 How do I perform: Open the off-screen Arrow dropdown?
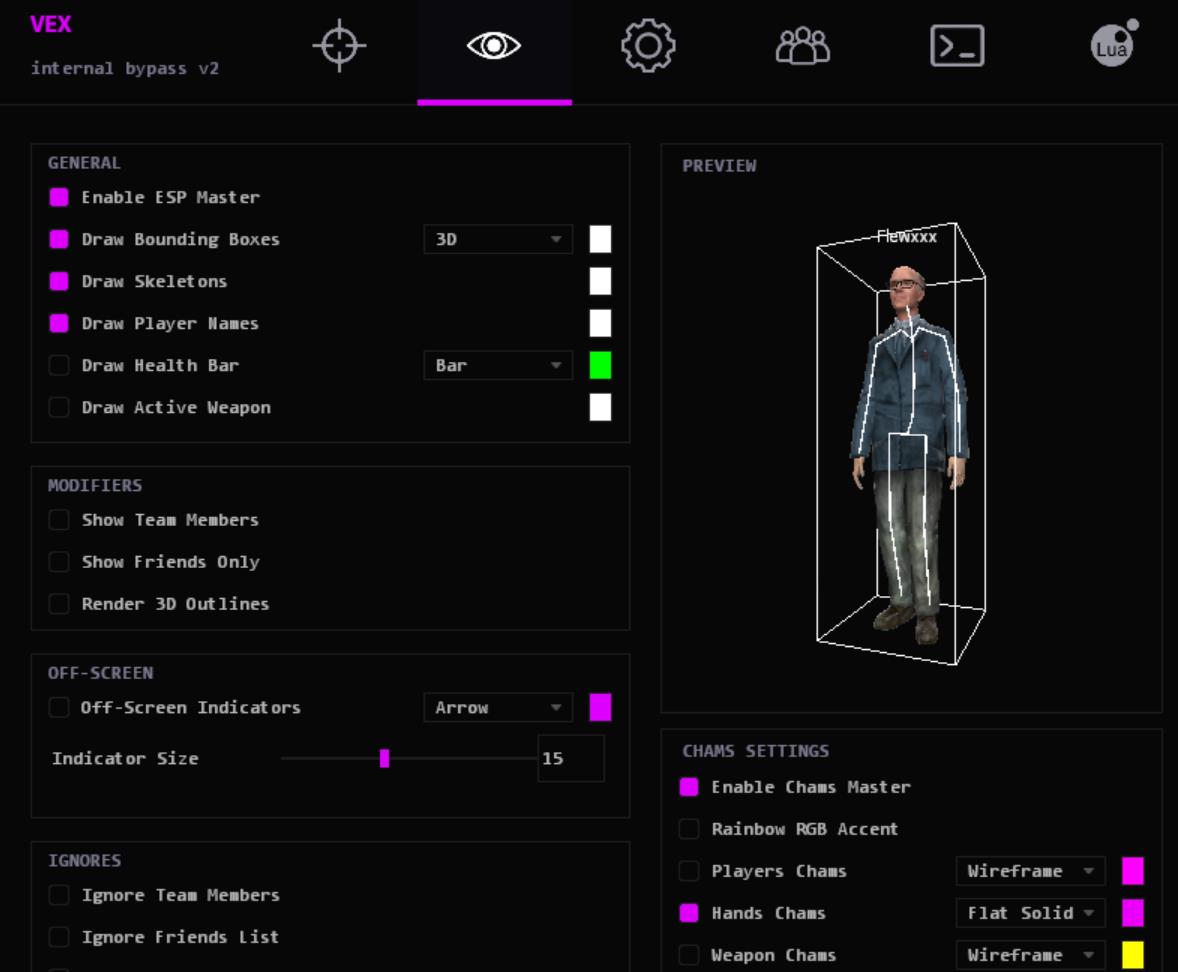pyautogui.click(x=498, y=708)
